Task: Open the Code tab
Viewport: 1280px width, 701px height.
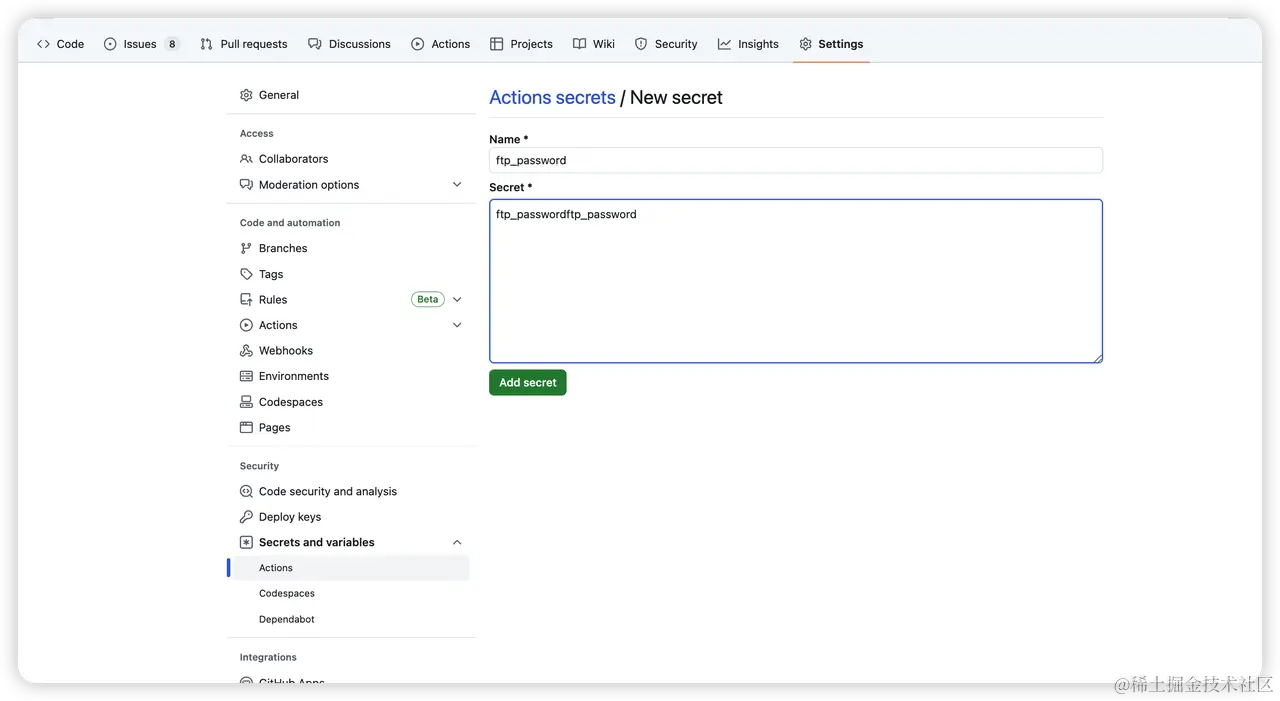Action: [x=60, y=44]
